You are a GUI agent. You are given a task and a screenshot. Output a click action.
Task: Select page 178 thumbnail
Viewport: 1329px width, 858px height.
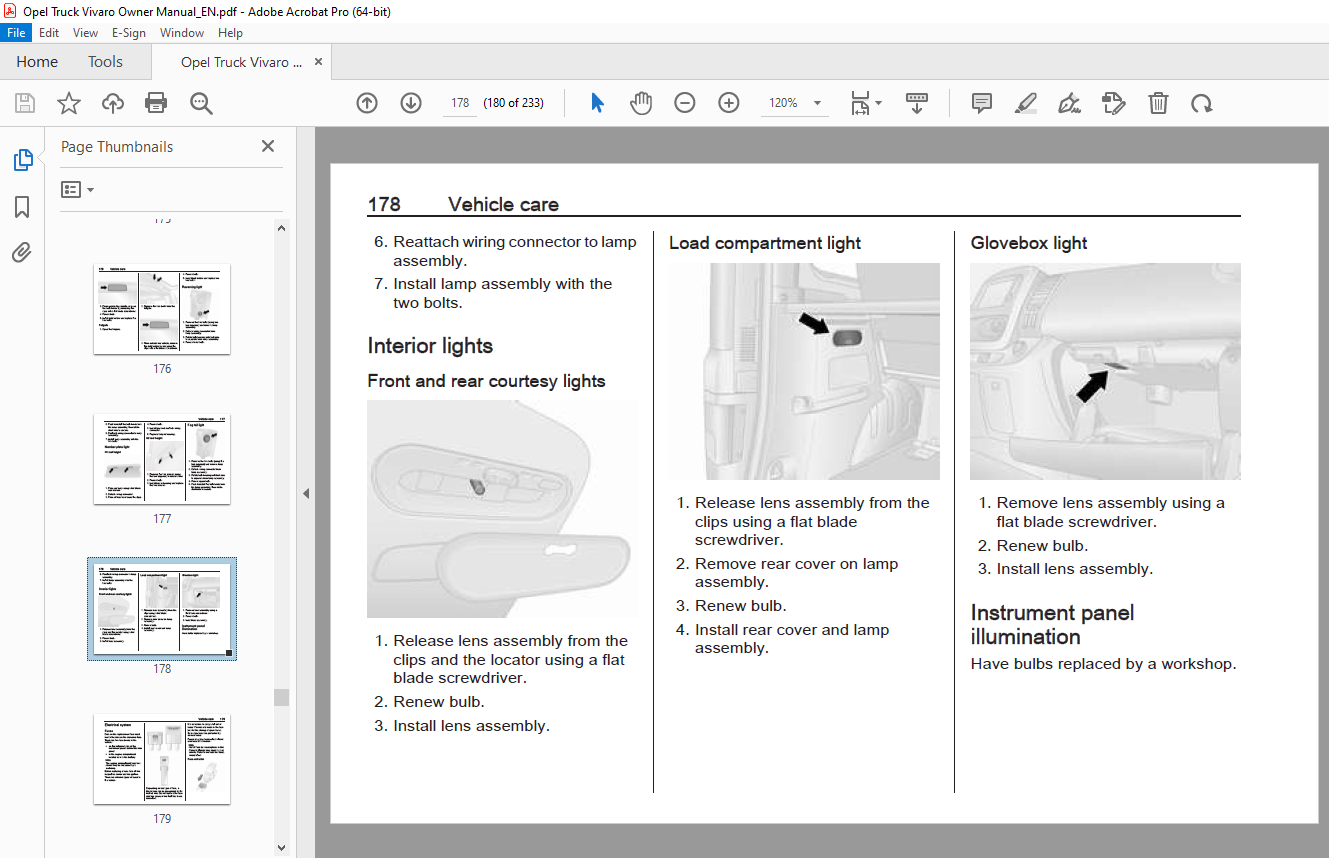(162, 609)
